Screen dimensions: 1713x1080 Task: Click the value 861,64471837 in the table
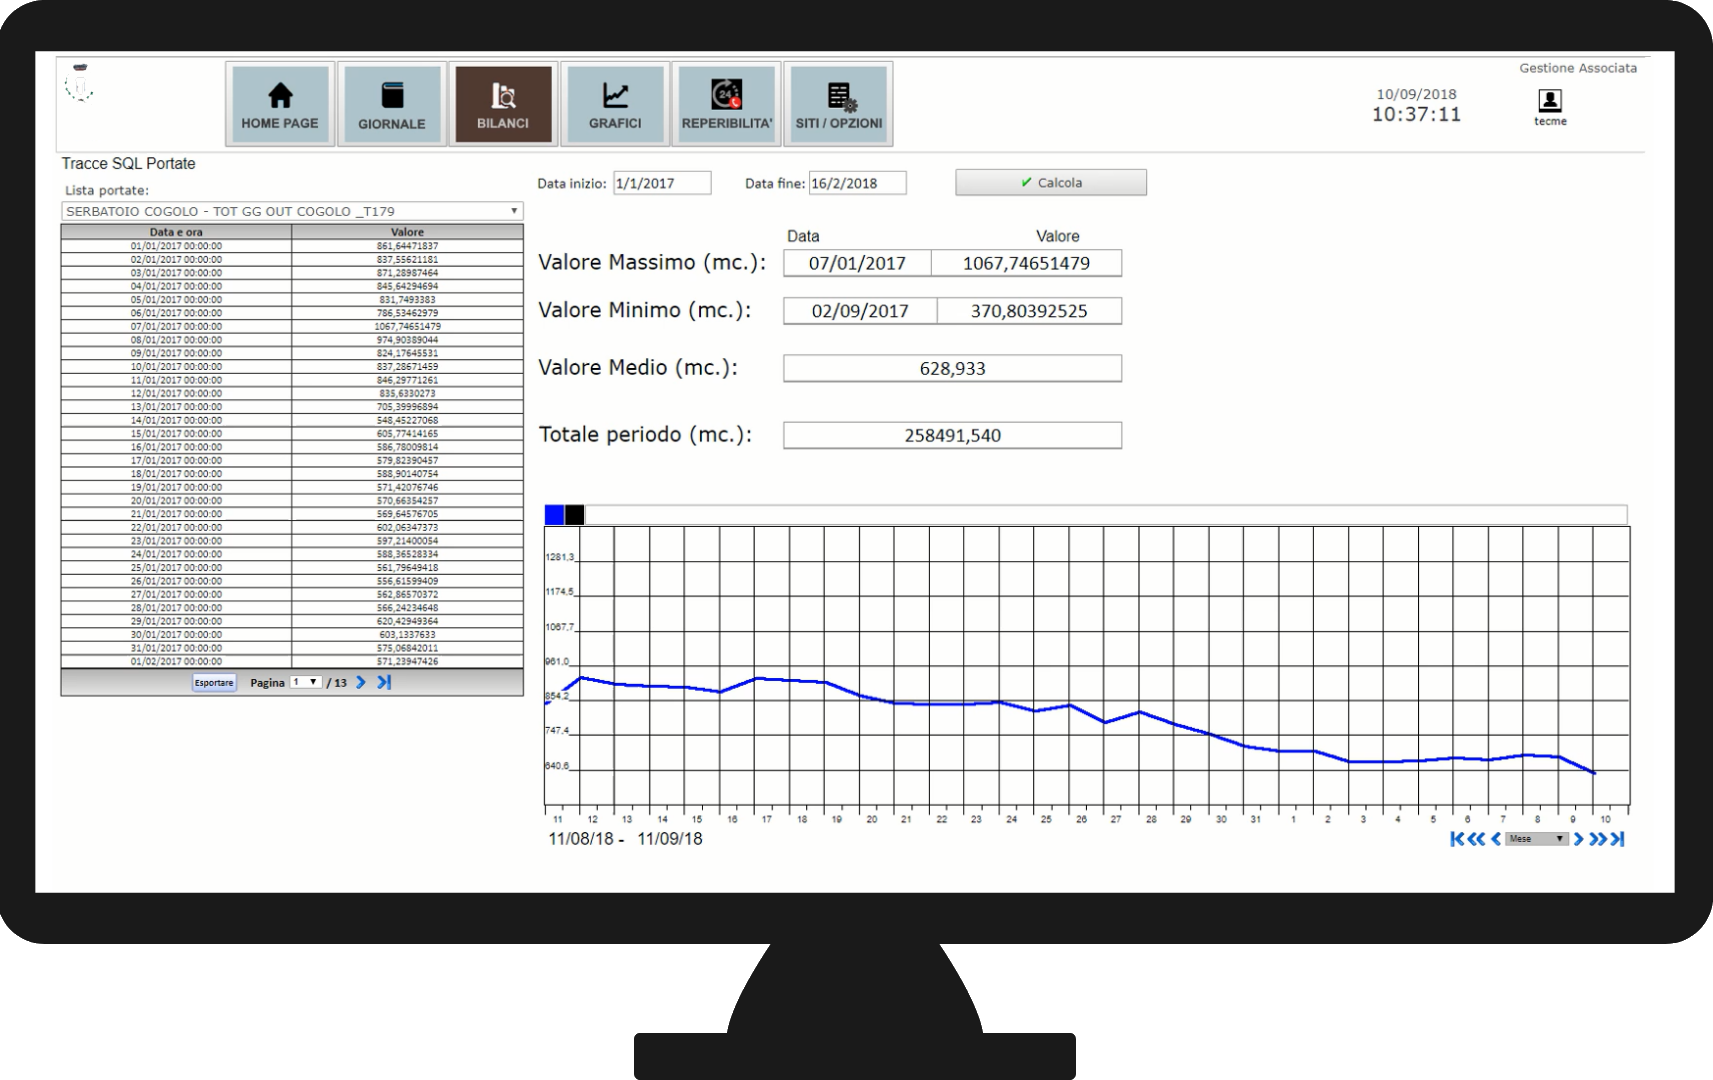(407, 246)
